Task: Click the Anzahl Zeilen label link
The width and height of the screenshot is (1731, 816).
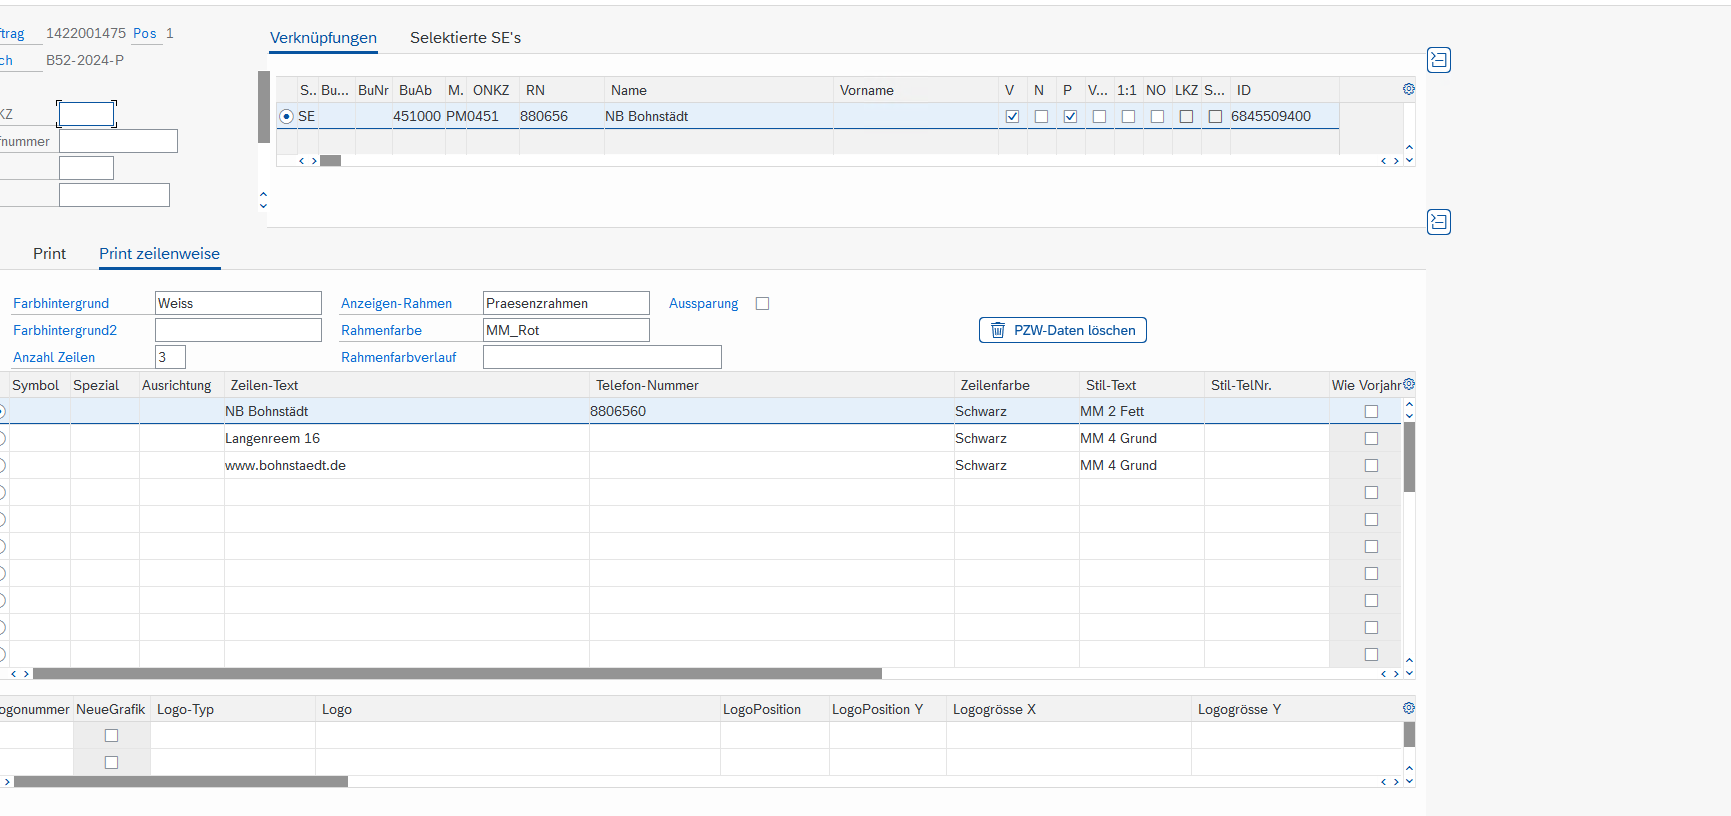Action: click(x=54, y=357)
